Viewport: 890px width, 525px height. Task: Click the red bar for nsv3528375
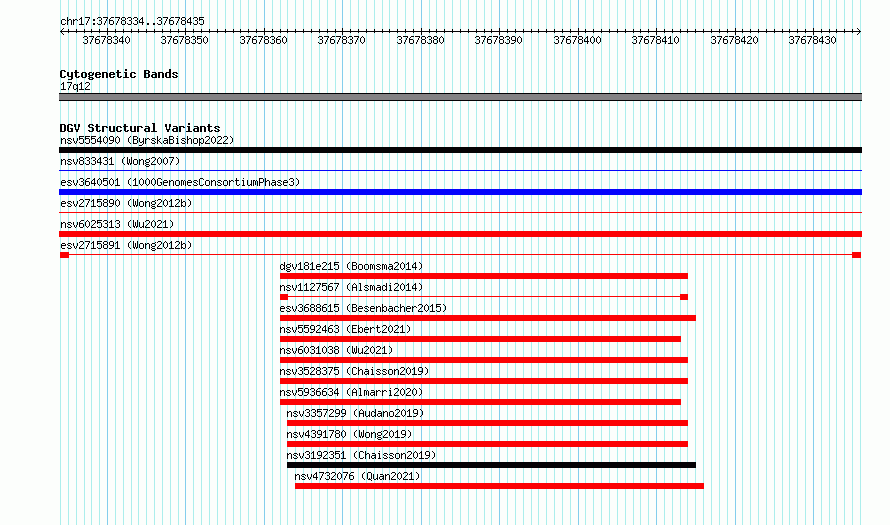pyautogui.click(x=484, y=381)
